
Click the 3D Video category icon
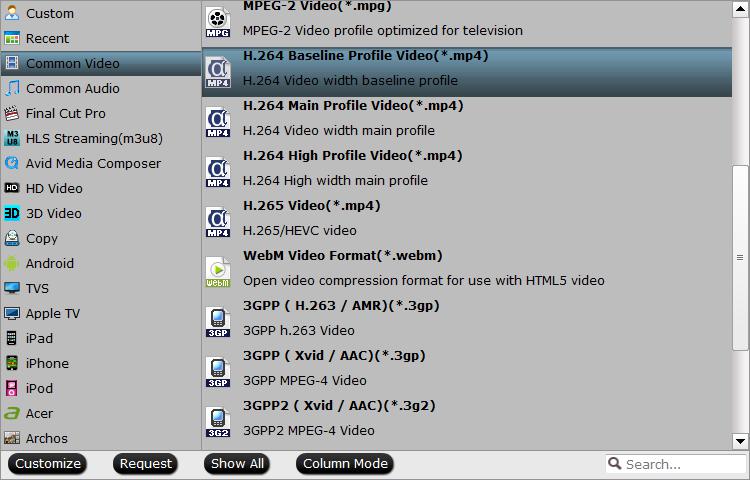point(12,213)
